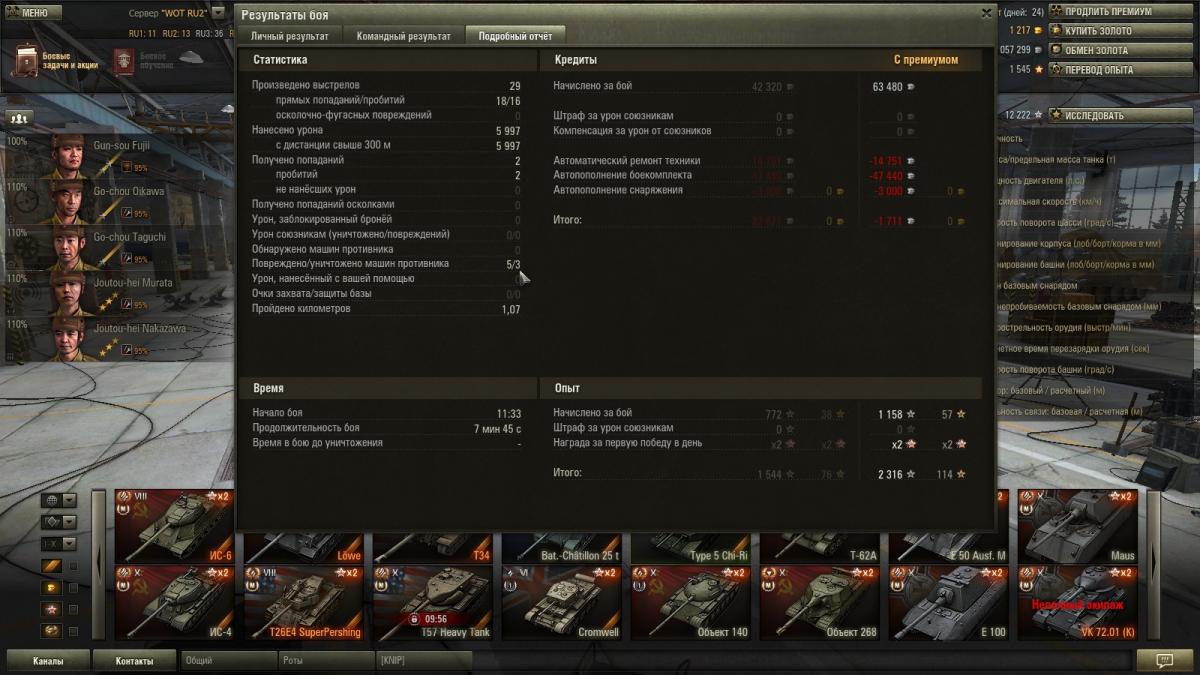Screen dimensions: 1200x675
Task: Click the bottom medal filter icon
Action: [x=51, y=631]
